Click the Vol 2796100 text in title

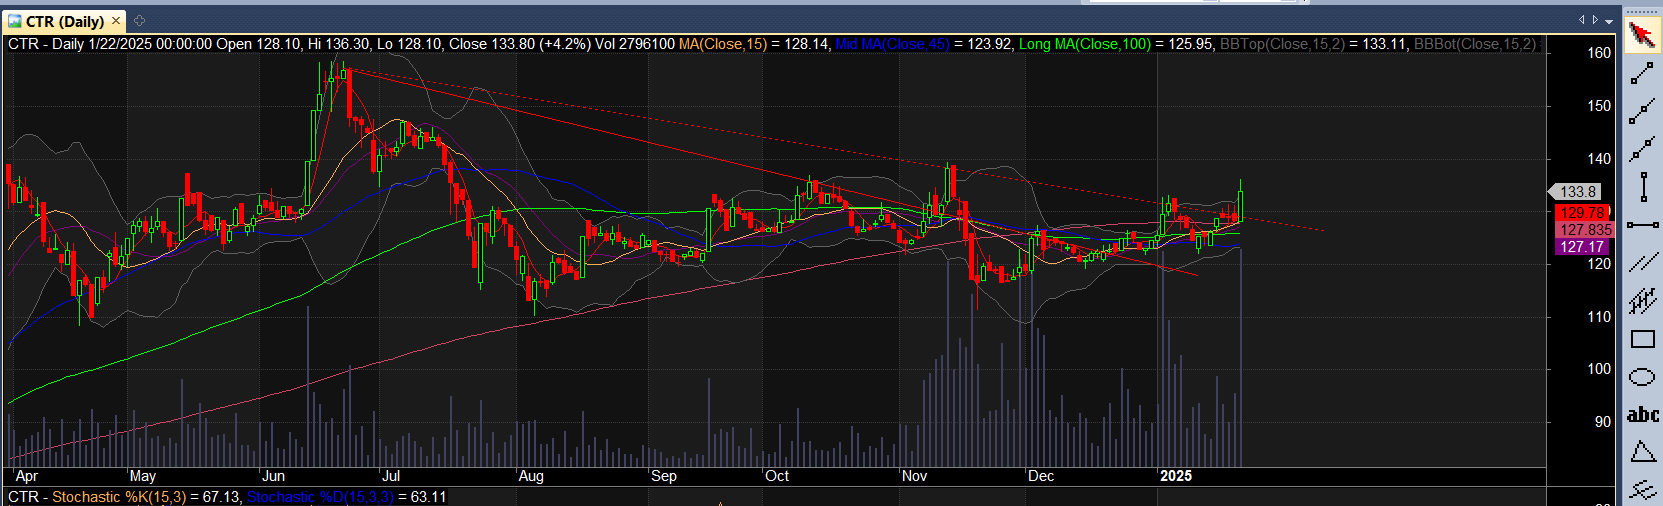click(635, 44)
